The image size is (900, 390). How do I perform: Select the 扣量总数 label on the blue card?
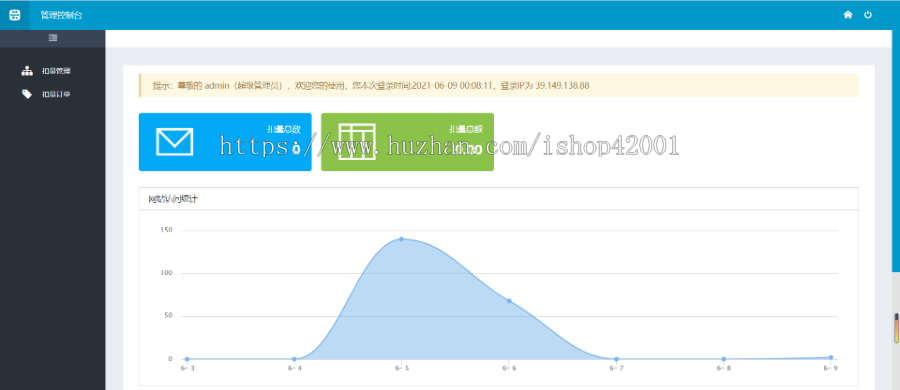284,129
